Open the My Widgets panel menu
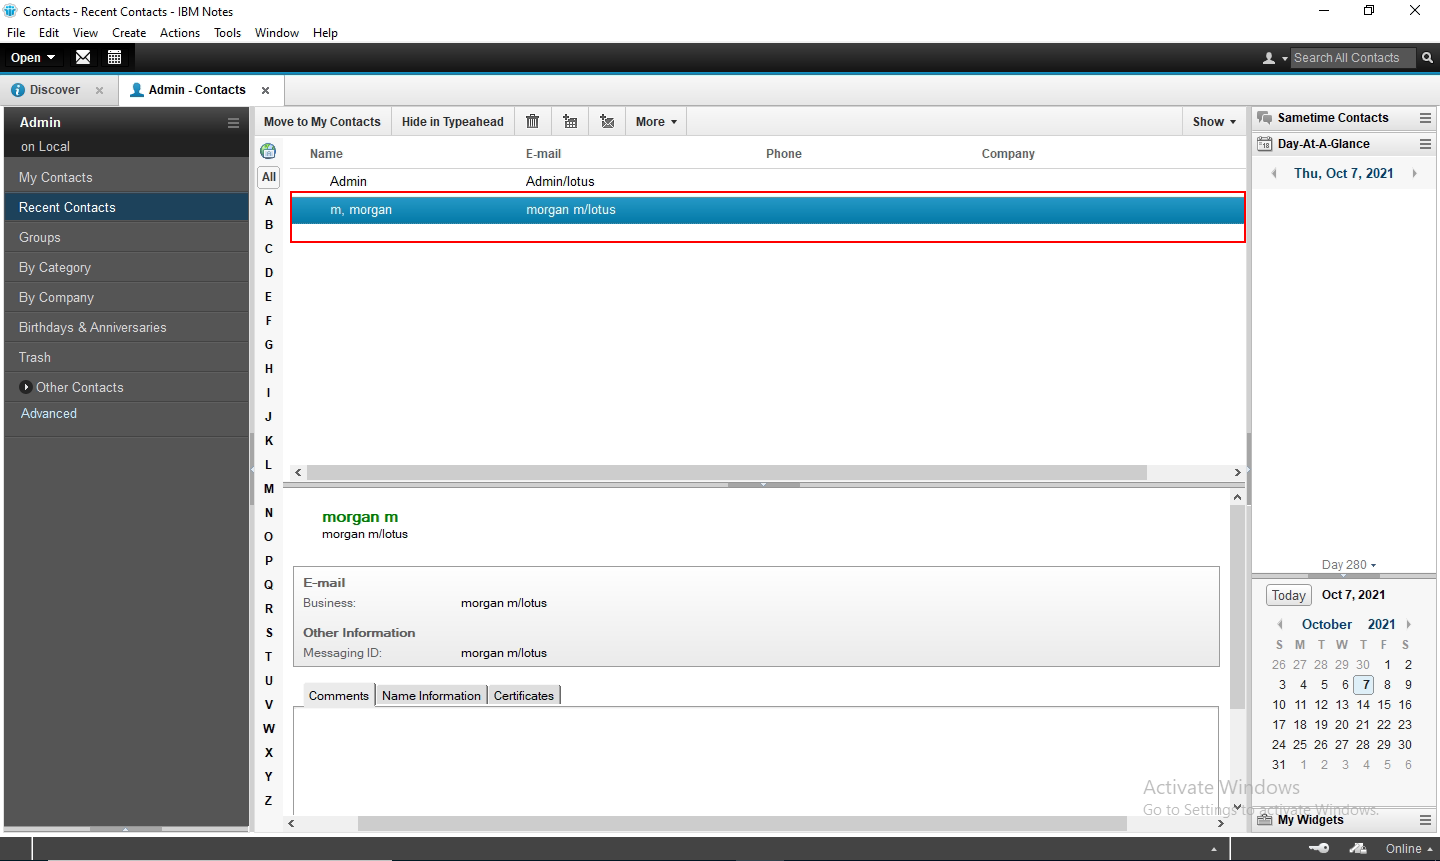This screenshot has width=1440, height=861. (x=1425, y=820)
